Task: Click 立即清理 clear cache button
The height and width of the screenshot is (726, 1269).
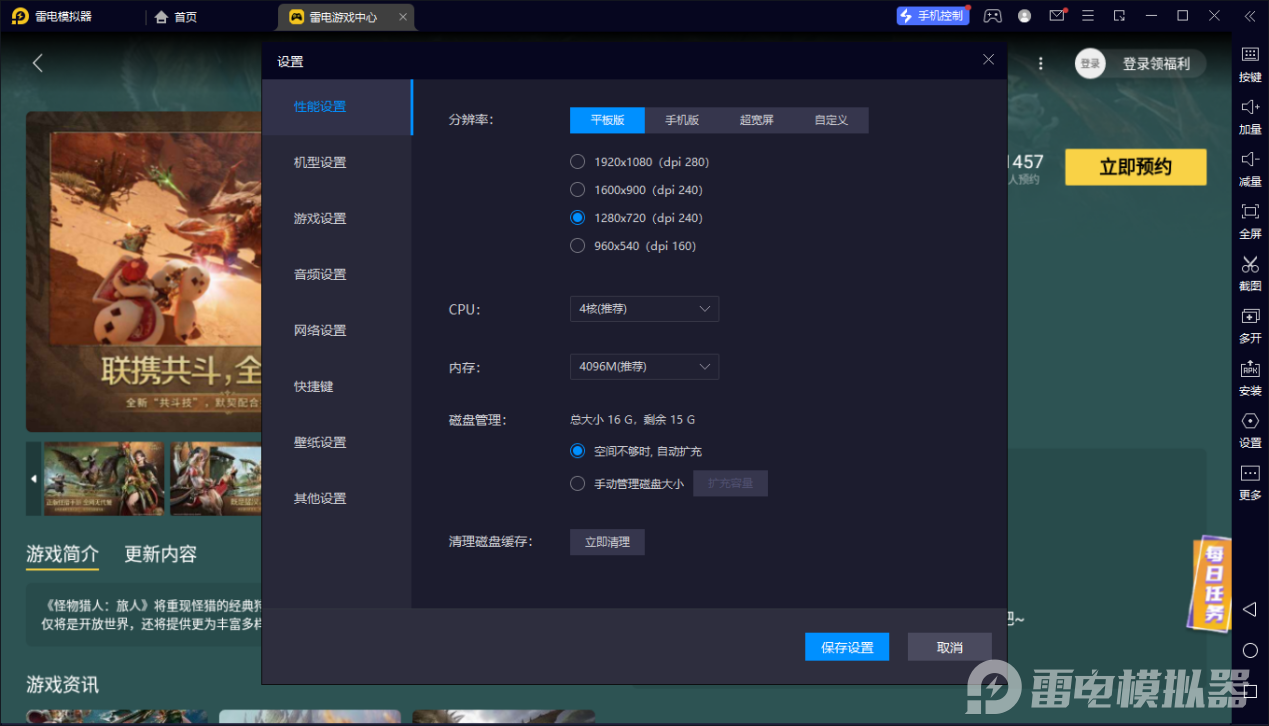Action: point(607,542)
